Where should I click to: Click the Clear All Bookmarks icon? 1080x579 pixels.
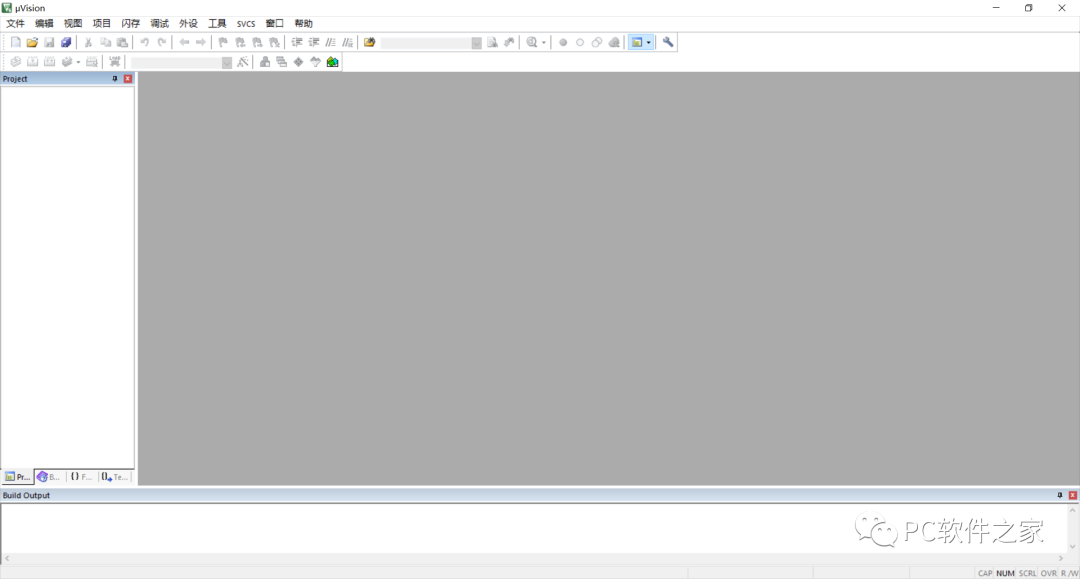[274, 42]
